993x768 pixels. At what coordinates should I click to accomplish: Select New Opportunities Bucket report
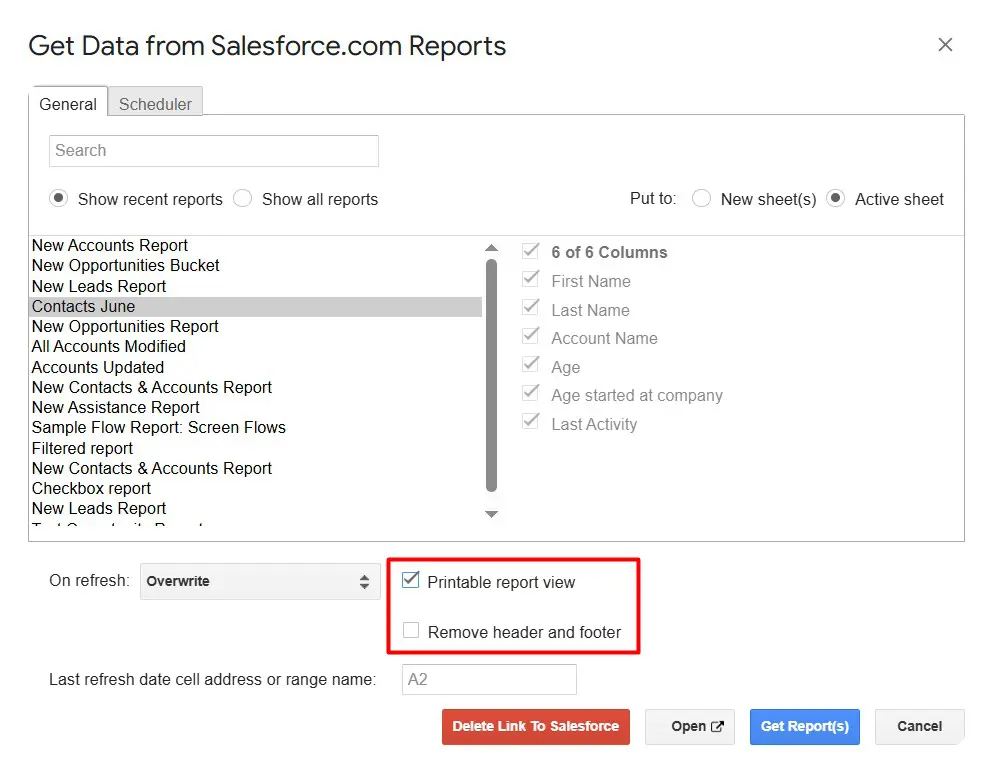[x=126, y=266]
